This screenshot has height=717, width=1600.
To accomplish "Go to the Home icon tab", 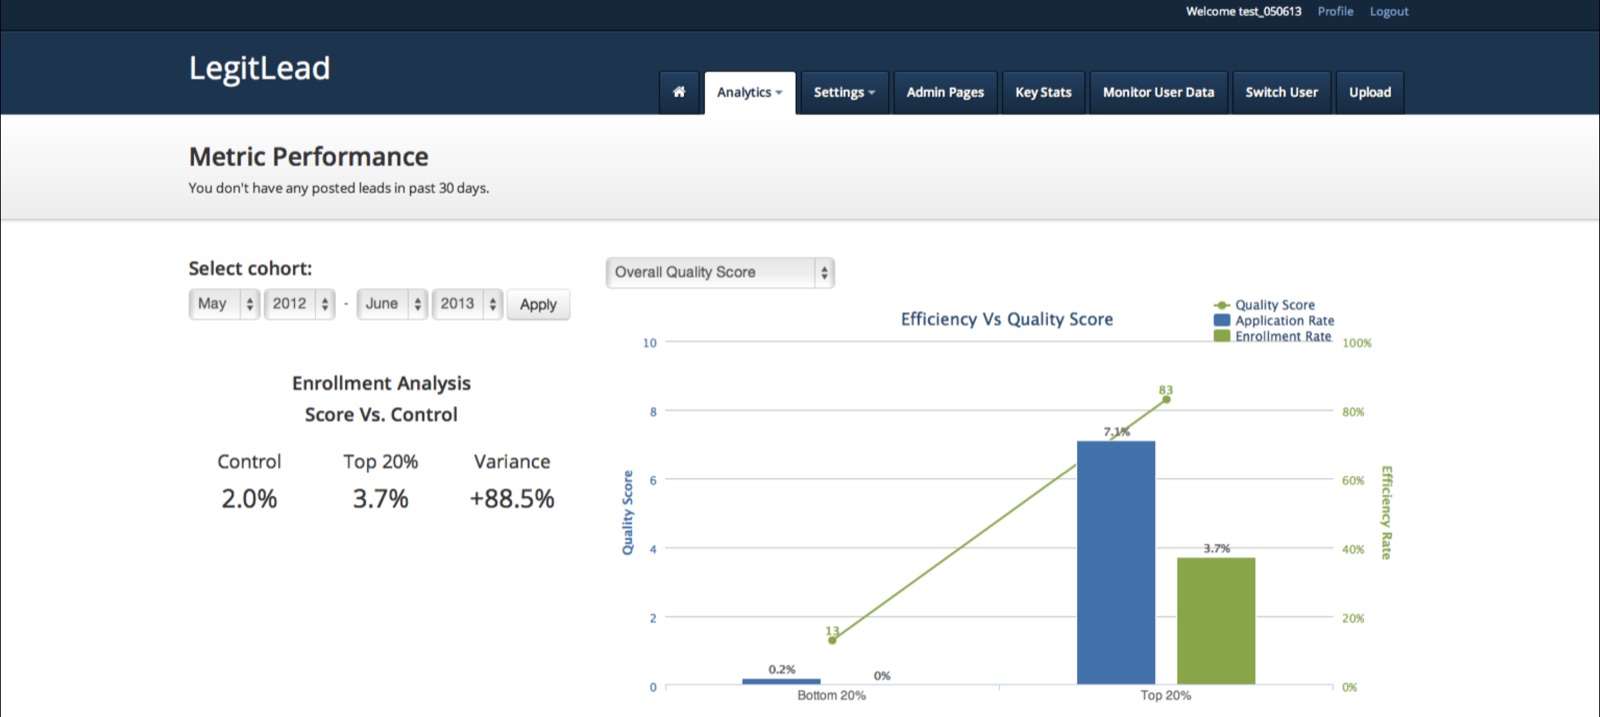I will [679, 92].
